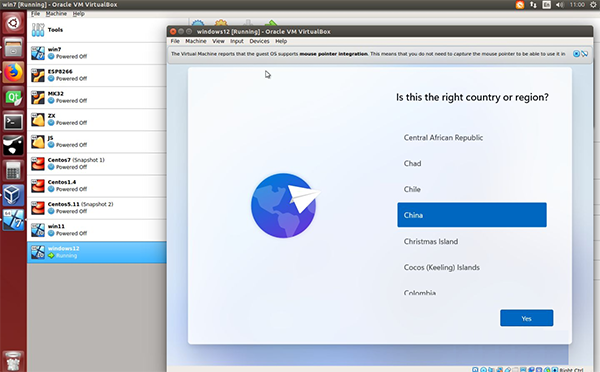600x372 pixels.
Task: Open the Ubuntu dash search launcher
Action: pos(13,23)
